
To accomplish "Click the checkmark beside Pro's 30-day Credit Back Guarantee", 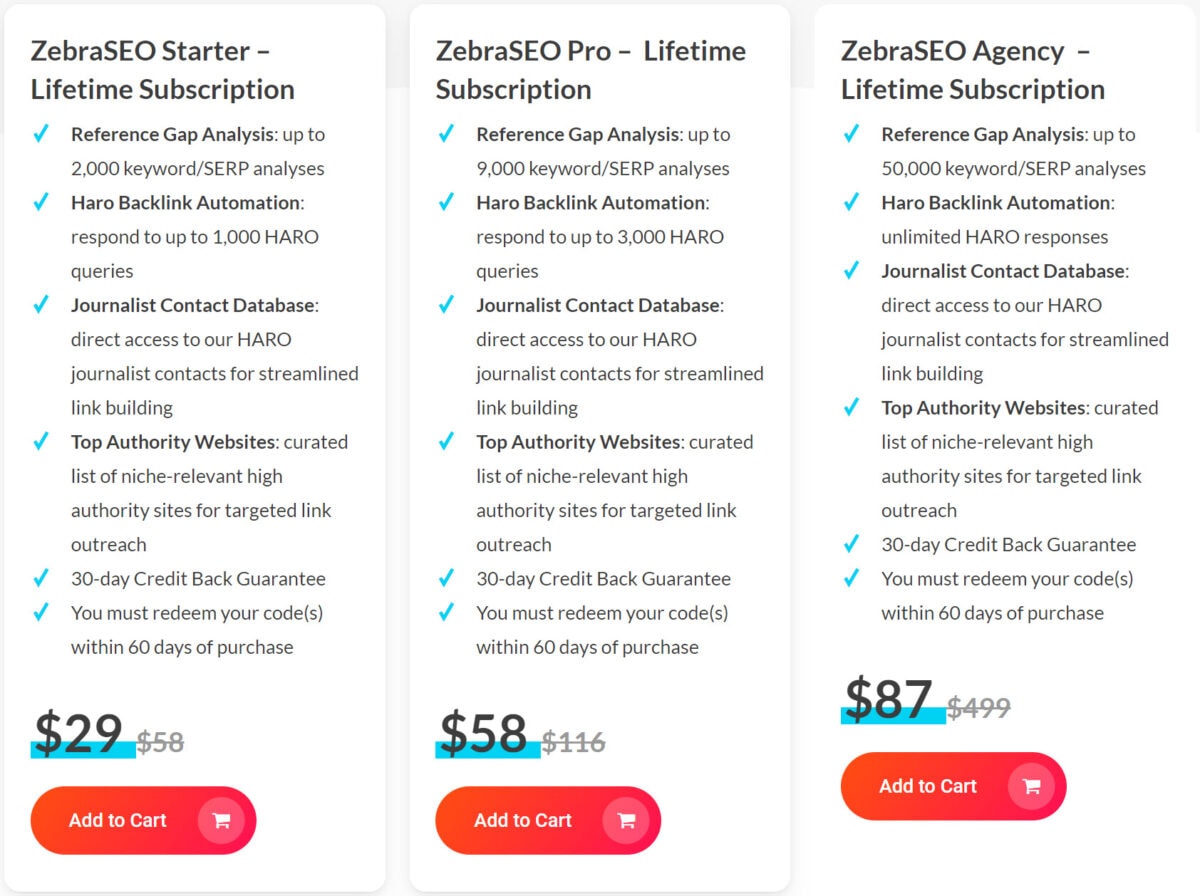I will click(446, 579).
